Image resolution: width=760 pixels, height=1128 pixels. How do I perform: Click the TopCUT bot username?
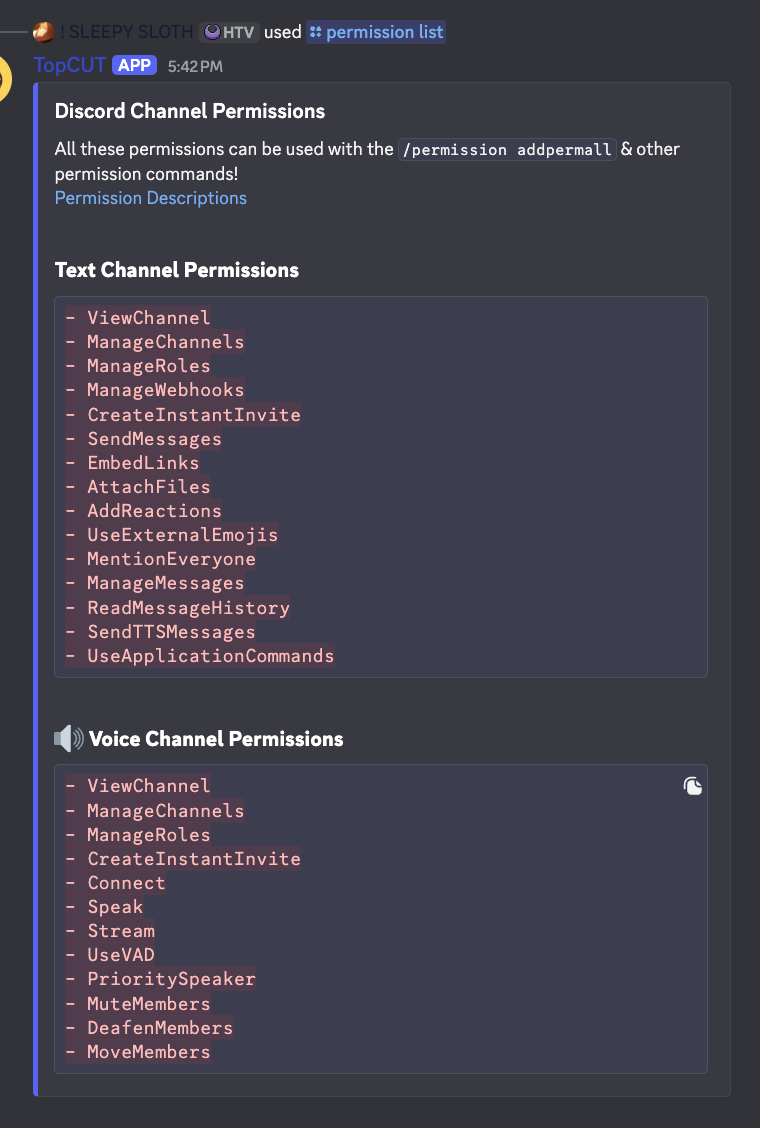(70, 65)
